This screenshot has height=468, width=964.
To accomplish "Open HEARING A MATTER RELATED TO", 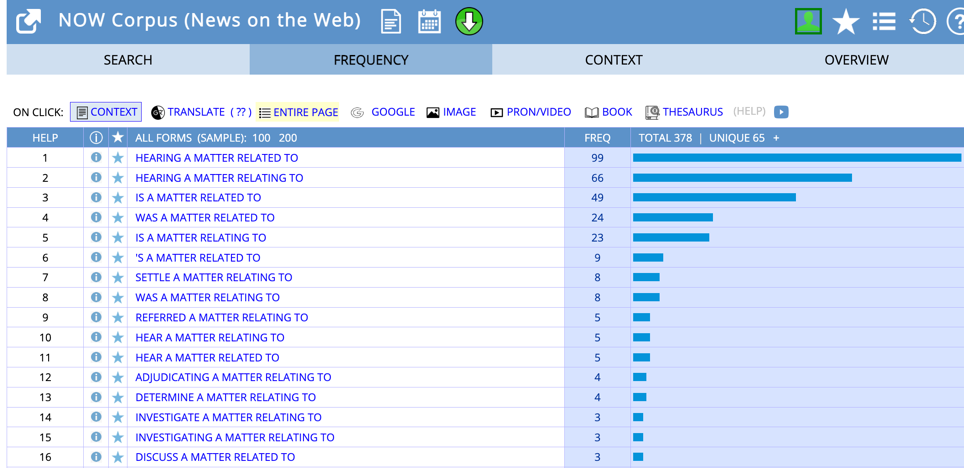I will click(x=216, y=158).
